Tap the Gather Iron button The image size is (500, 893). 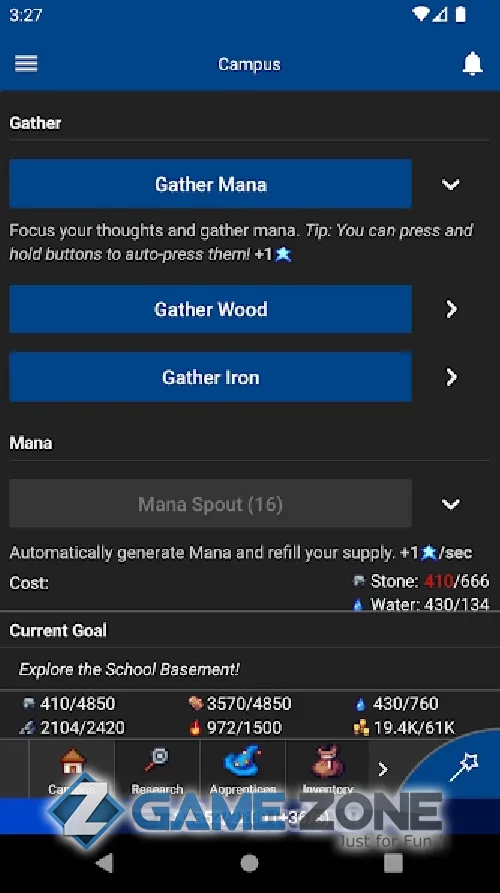[x=210, y=377]
